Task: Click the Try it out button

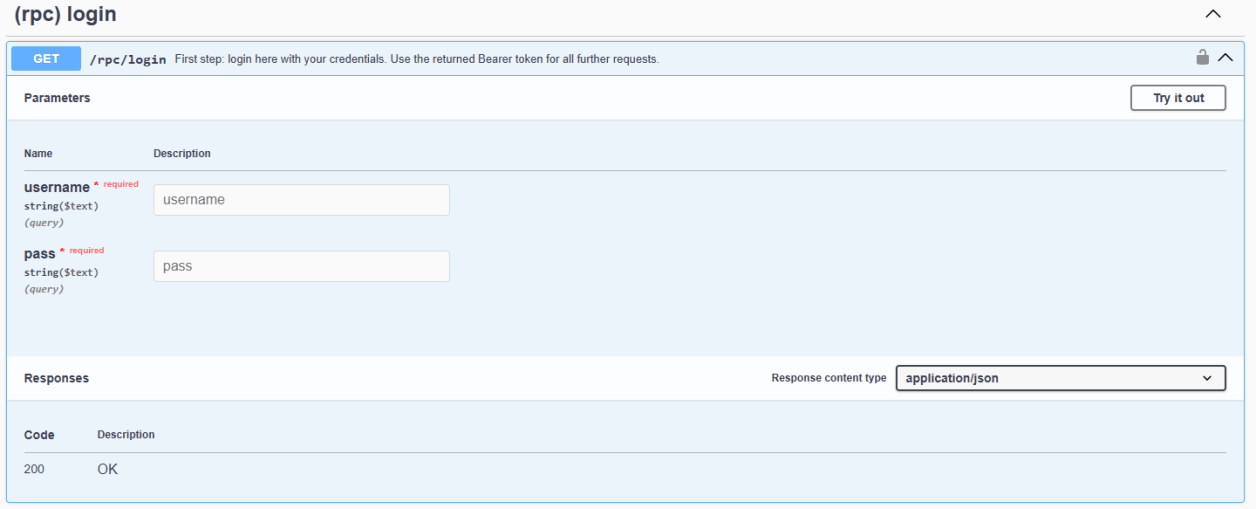Action: pos(1178,98)
